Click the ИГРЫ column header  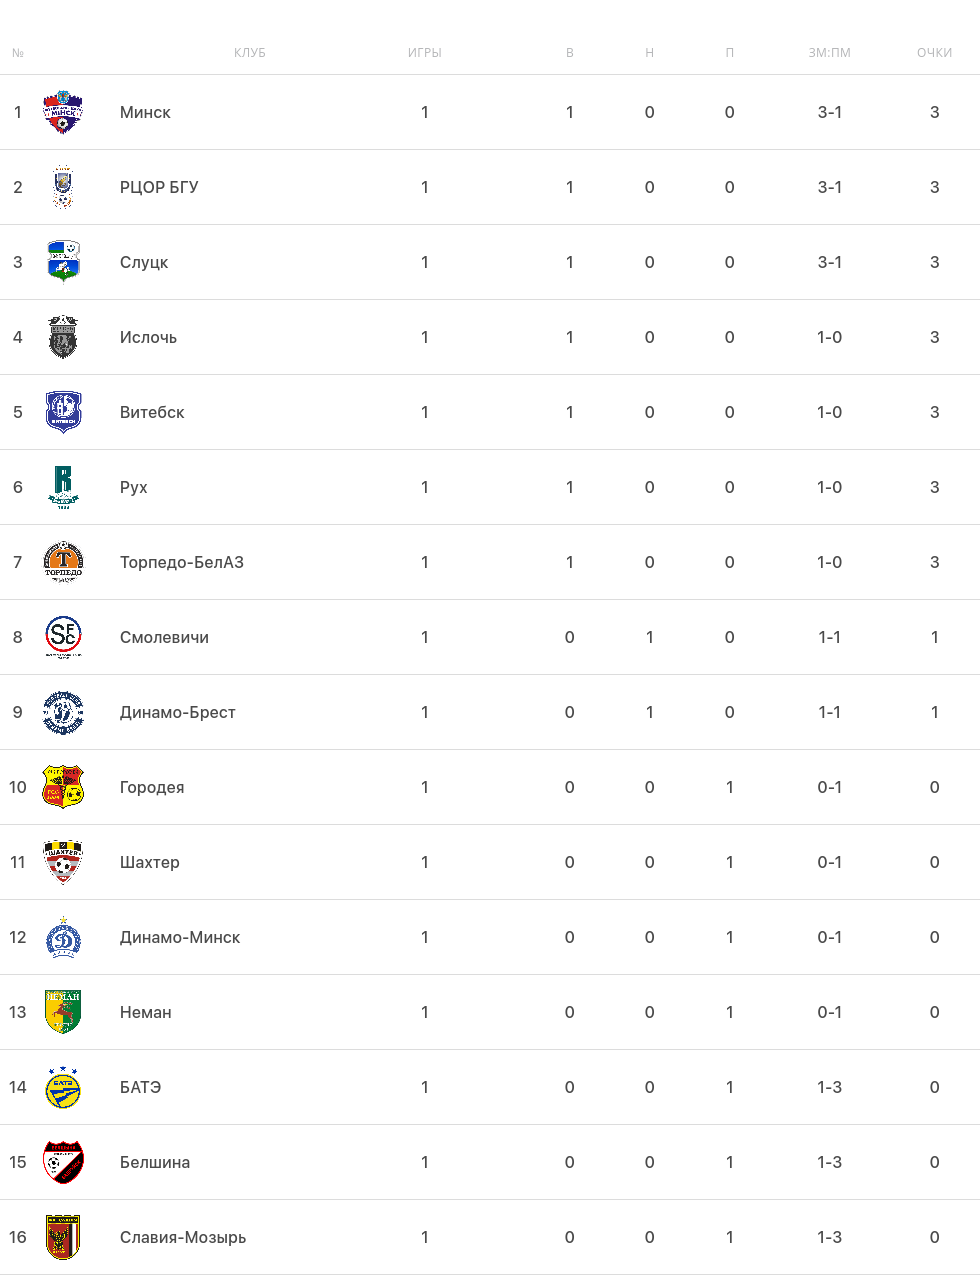click(425, 53)
